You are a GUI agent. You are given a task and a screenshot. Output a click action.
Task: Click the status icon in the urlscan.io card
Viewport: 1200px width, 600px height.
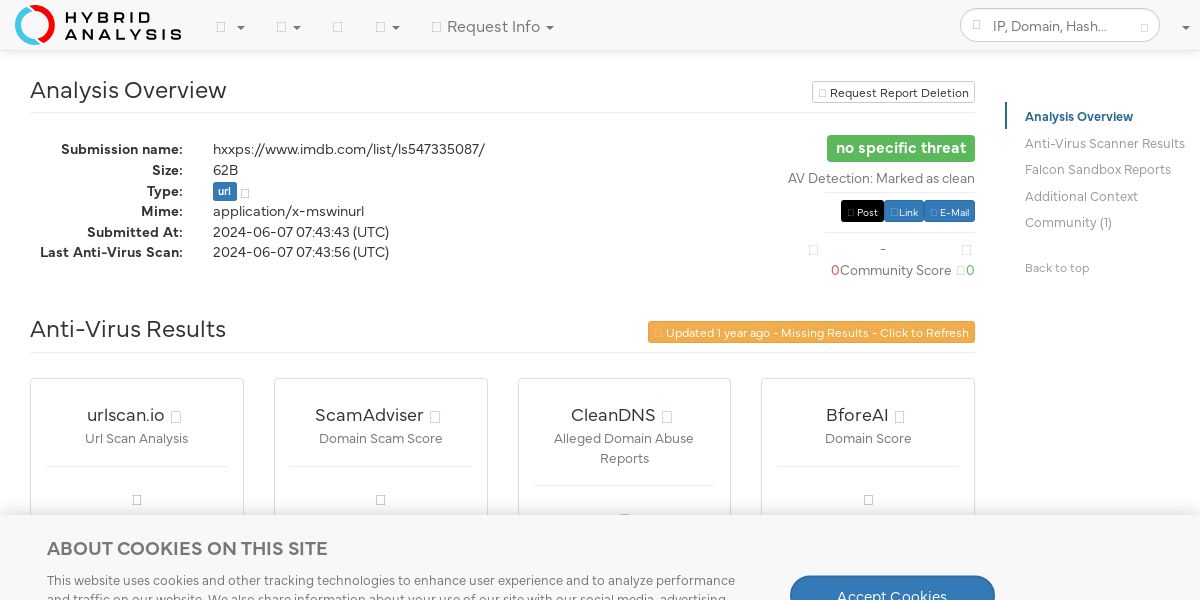coord(137,499)
